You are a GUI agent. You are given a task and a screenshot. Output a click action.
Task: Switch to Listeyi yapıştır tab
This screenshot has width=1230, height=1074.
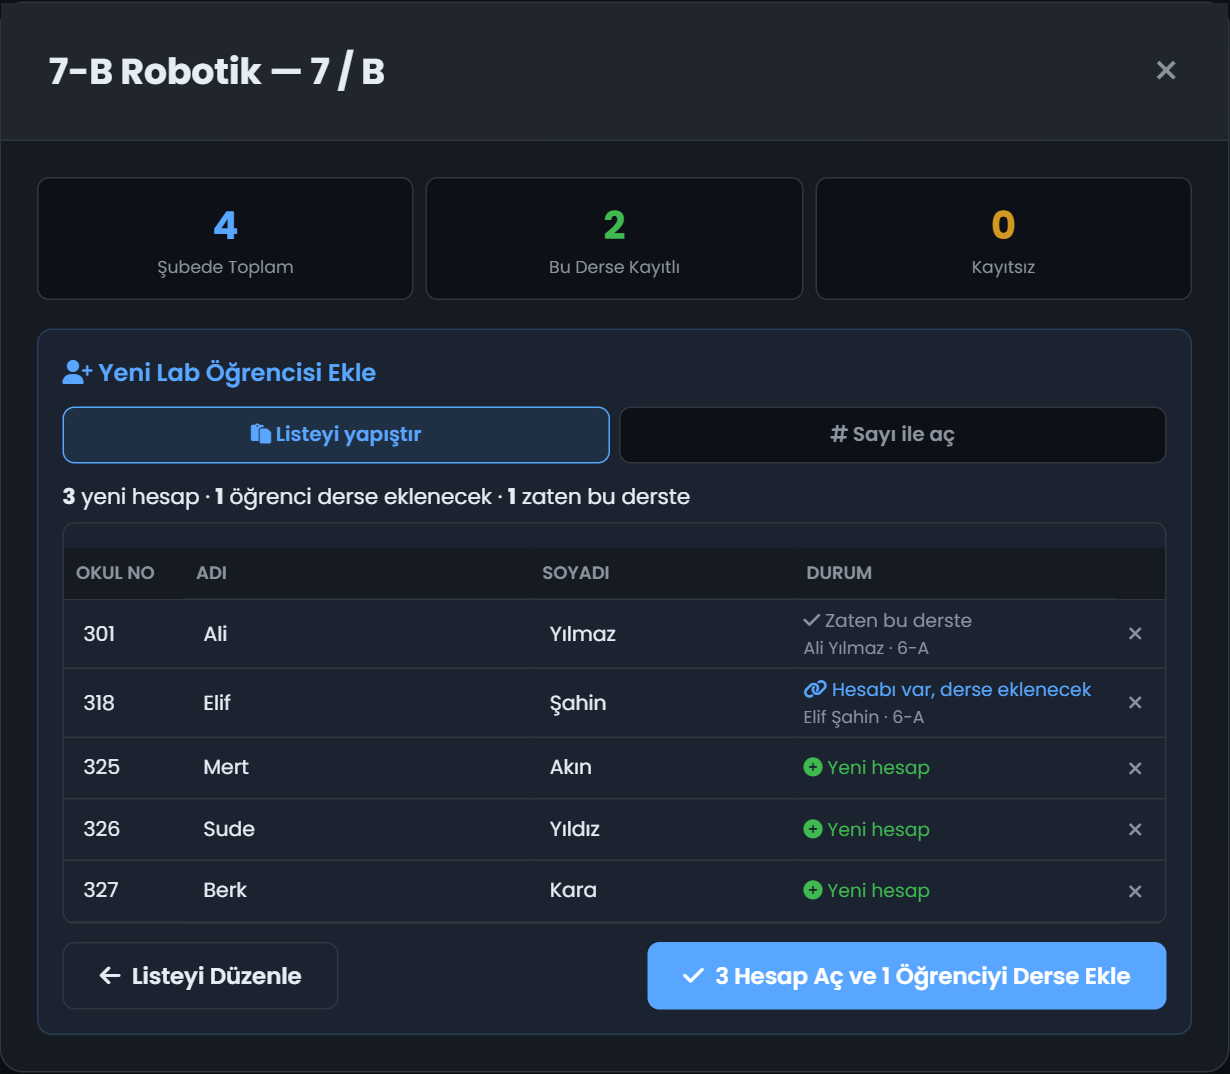tap(336, 435)
